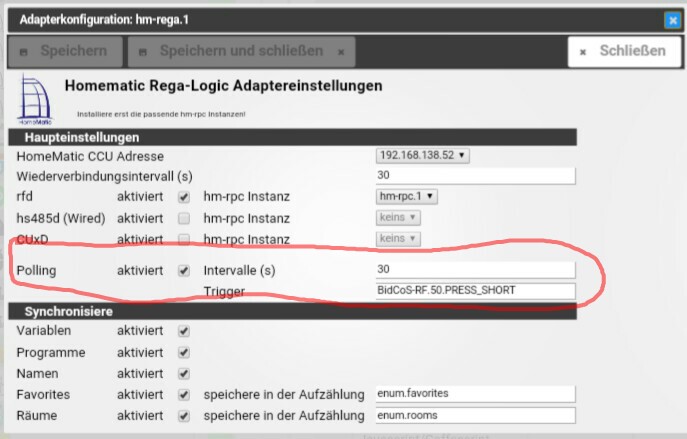Viewport: 687px width, 439px height.
Task: Toggle CUxD aktiviert checkbox
Action: 184,239
